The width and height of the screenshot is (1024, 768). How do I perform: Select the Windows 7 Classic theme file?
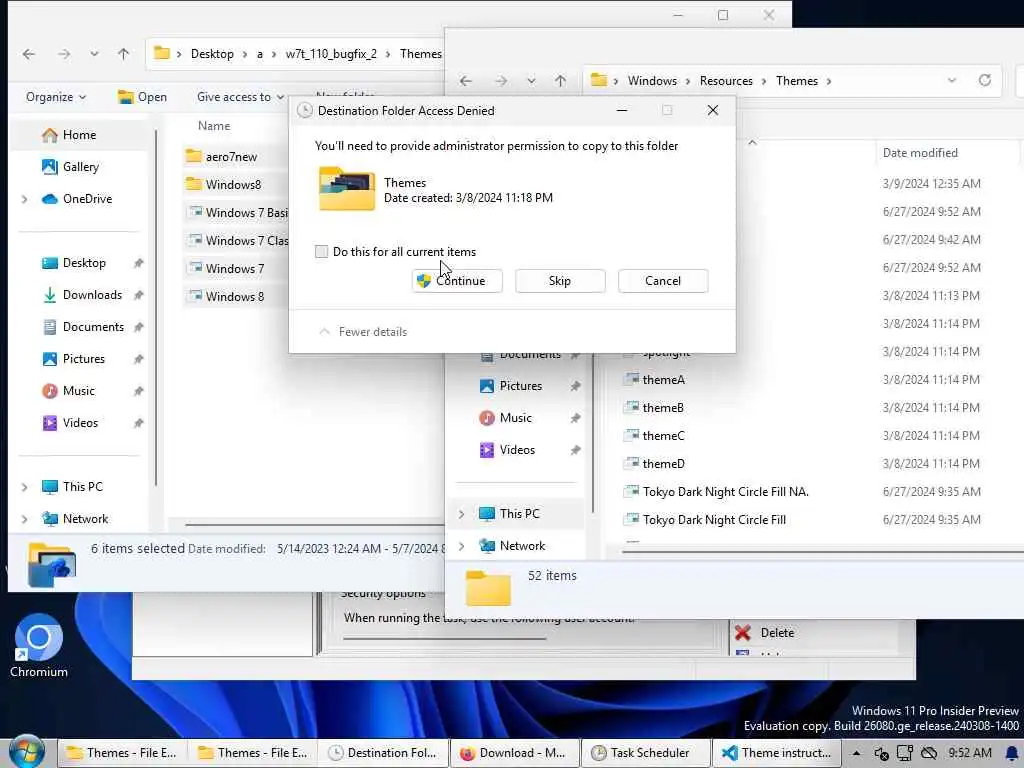[236, 240]
